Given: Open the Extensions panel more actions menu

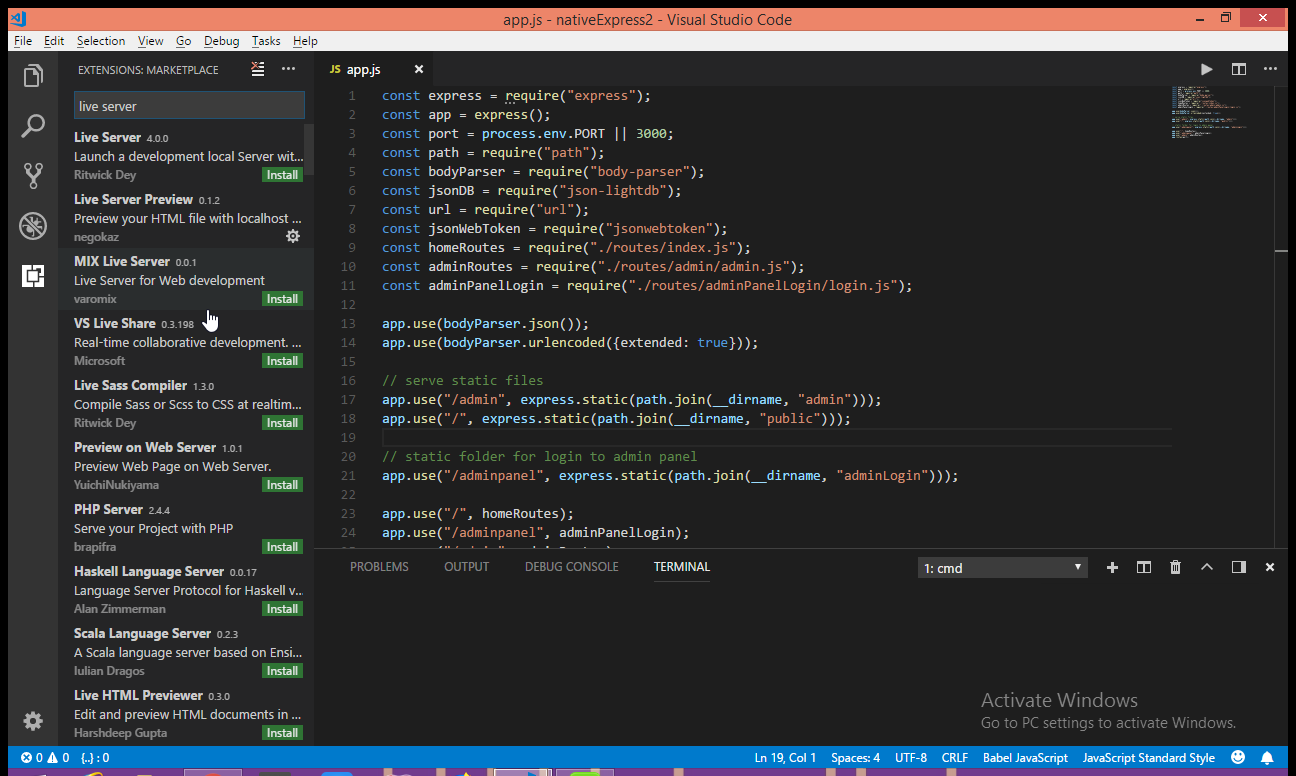Looking at the screenshot, I should [288, 69].
